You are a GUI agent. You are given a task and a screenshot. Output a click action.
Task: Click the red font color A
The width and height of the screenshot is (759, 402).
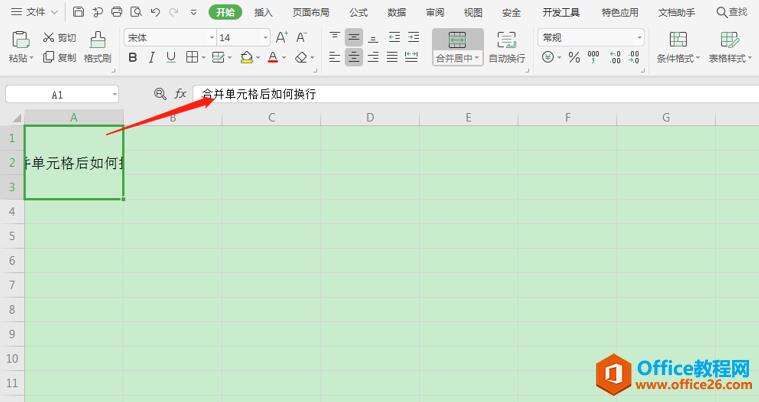tap(273, 58)
